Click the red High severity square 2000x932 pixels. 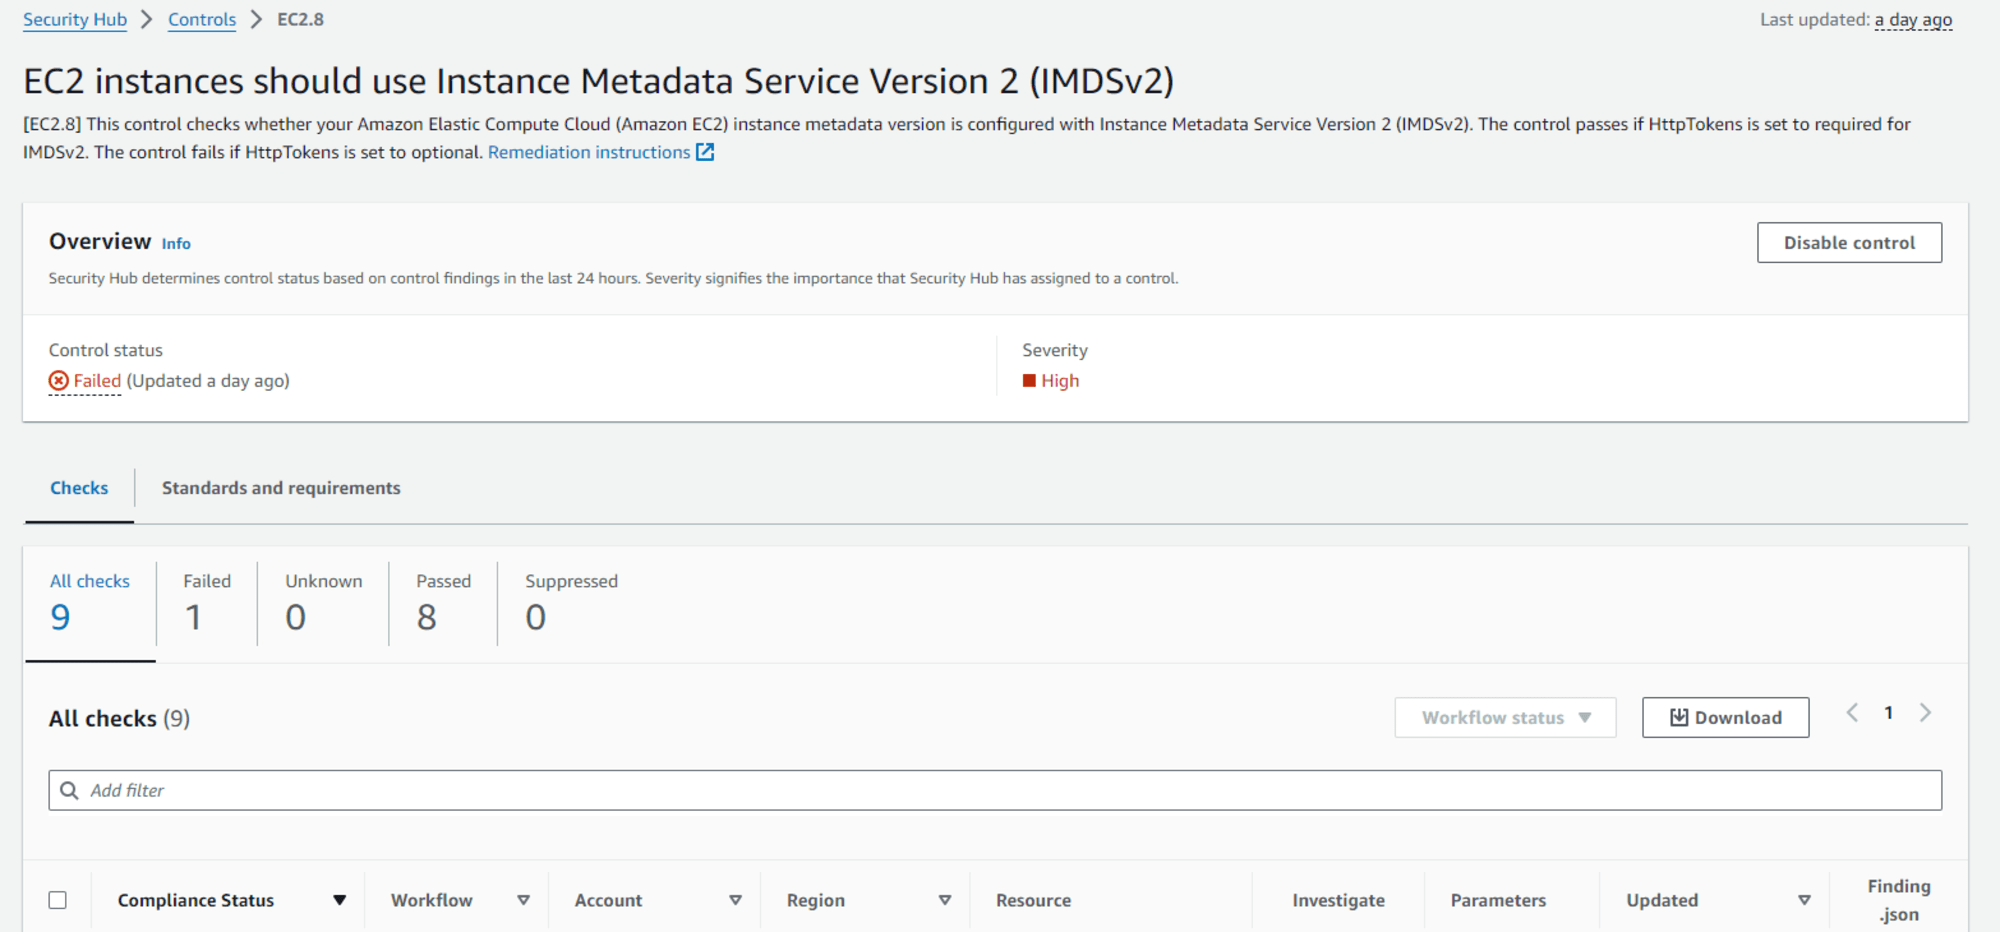pyautogui.click(x=1029, y=381)
